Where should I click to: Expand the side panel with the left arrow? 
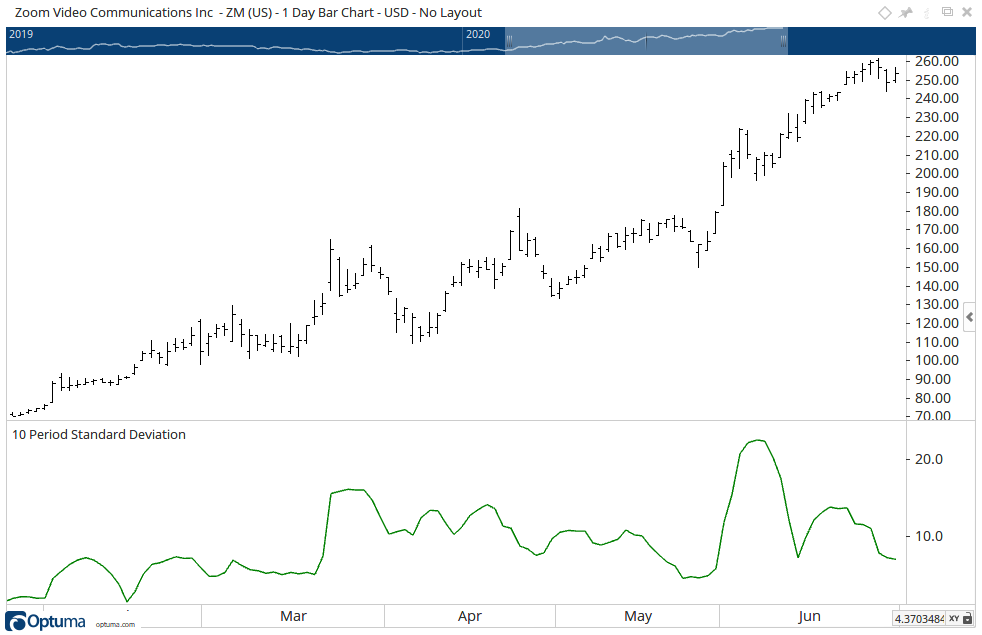point(969,318)
